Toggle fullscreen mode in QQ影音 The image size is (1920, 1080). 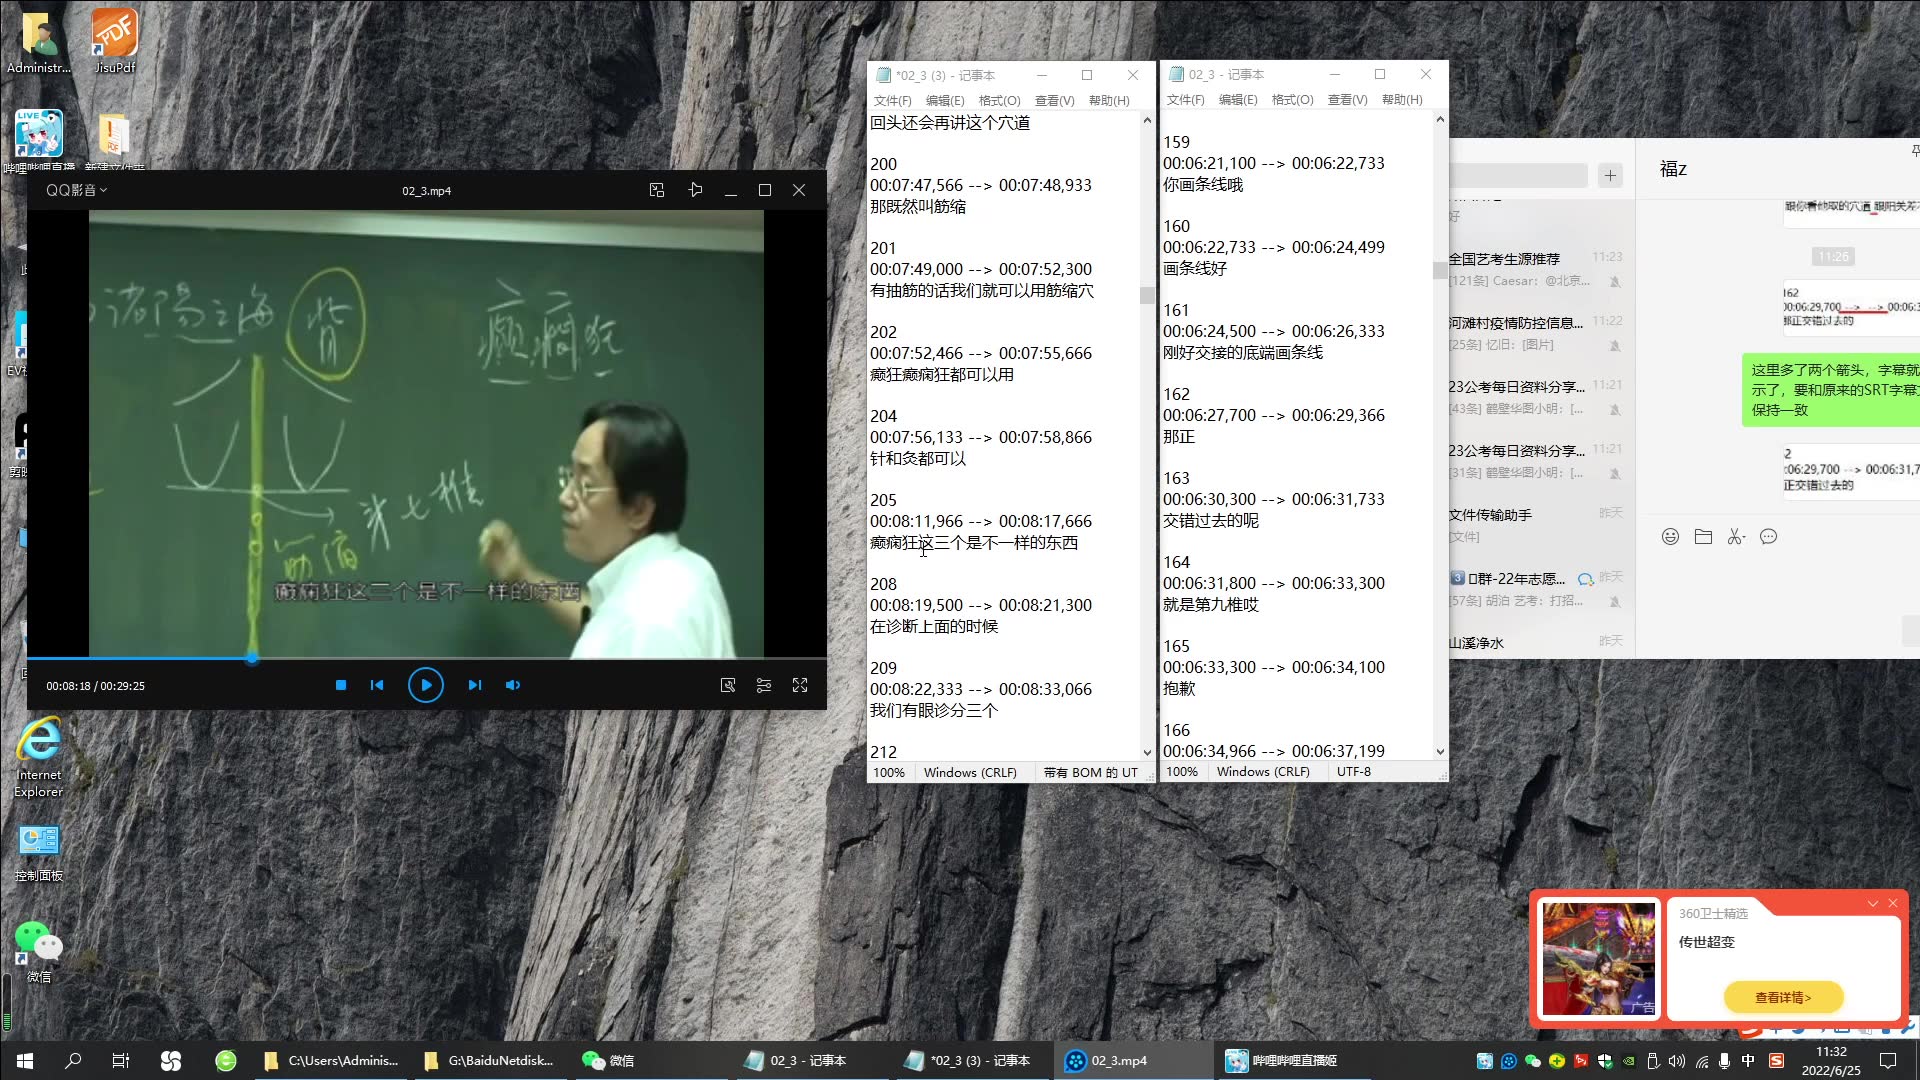click(800, 685)
